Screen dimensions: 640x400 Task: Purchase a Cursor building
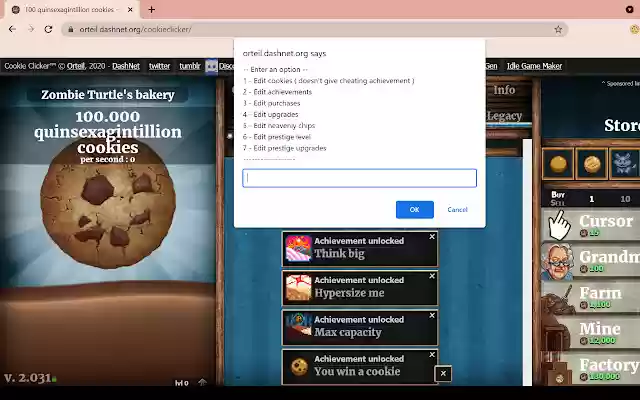(x=591, y=225)
